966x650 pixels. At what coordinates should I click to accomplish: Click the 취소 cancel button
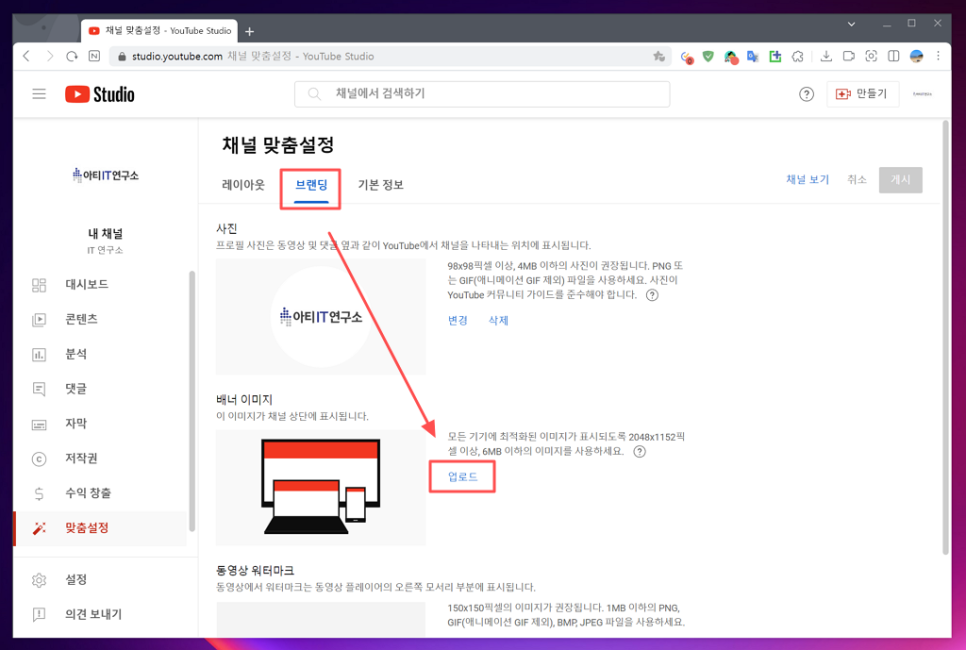[x=856, y=179]
